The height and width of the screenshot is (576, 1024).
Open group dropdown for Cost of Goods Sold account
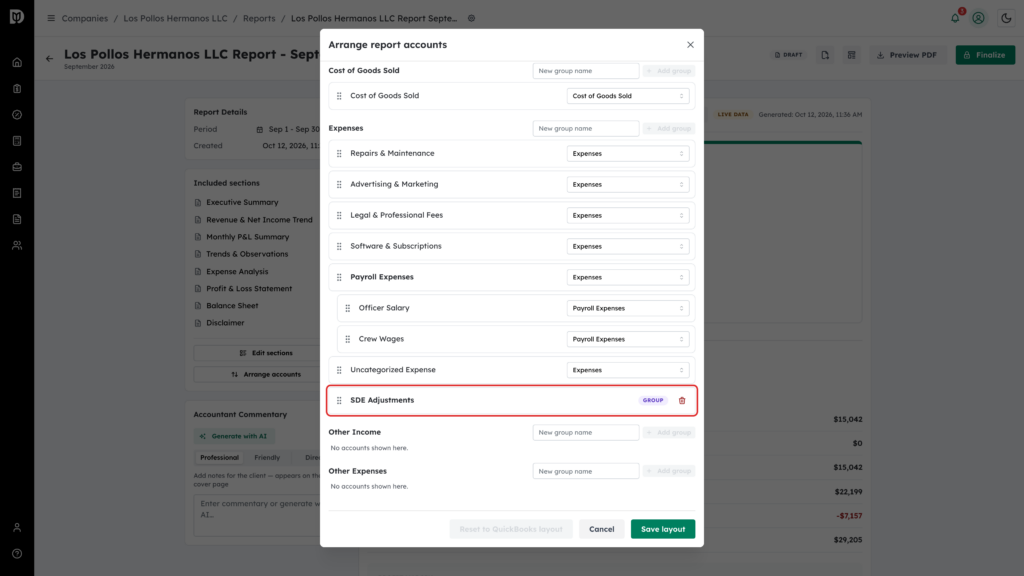pyautogui.click(x=628, y=96)
